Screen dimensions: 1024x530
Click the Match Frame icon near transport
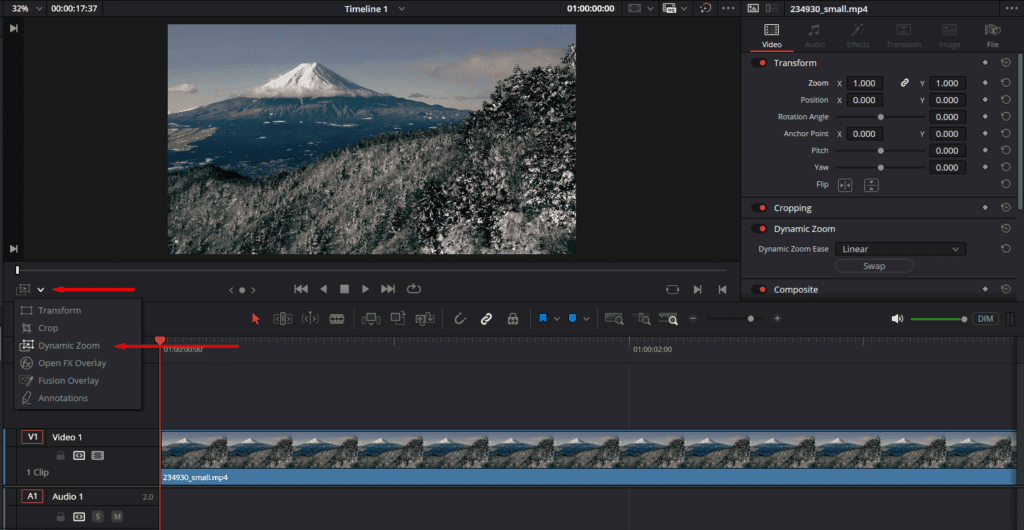point(672,289)
